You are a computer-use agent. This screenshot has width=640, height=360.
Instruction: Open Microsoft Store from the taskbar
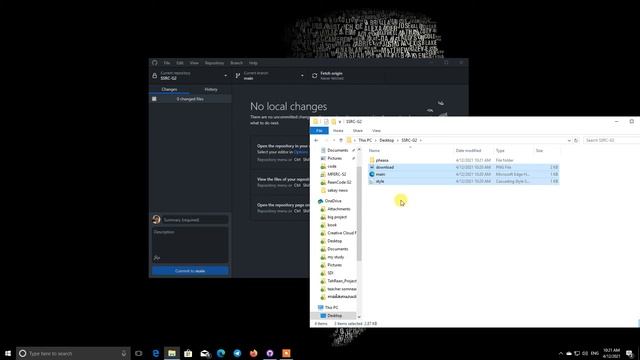point(188,353)
